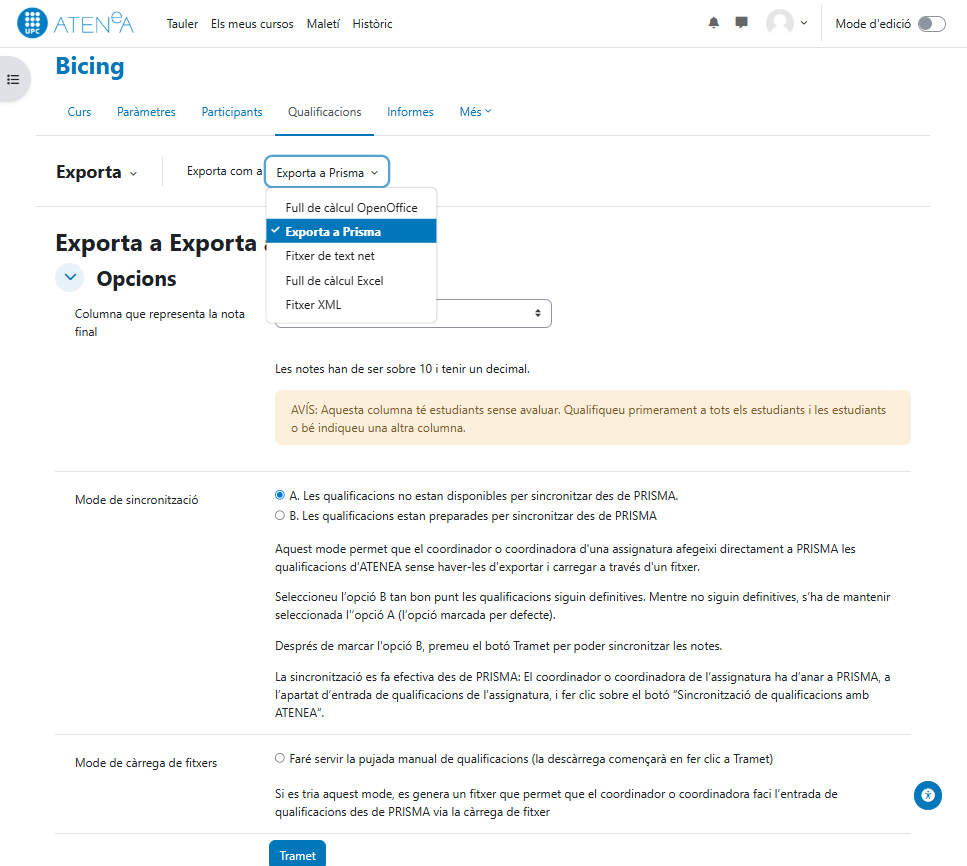967x866 pixels.
Task: Select Fitxer XML export format
Action: (313, 305)
